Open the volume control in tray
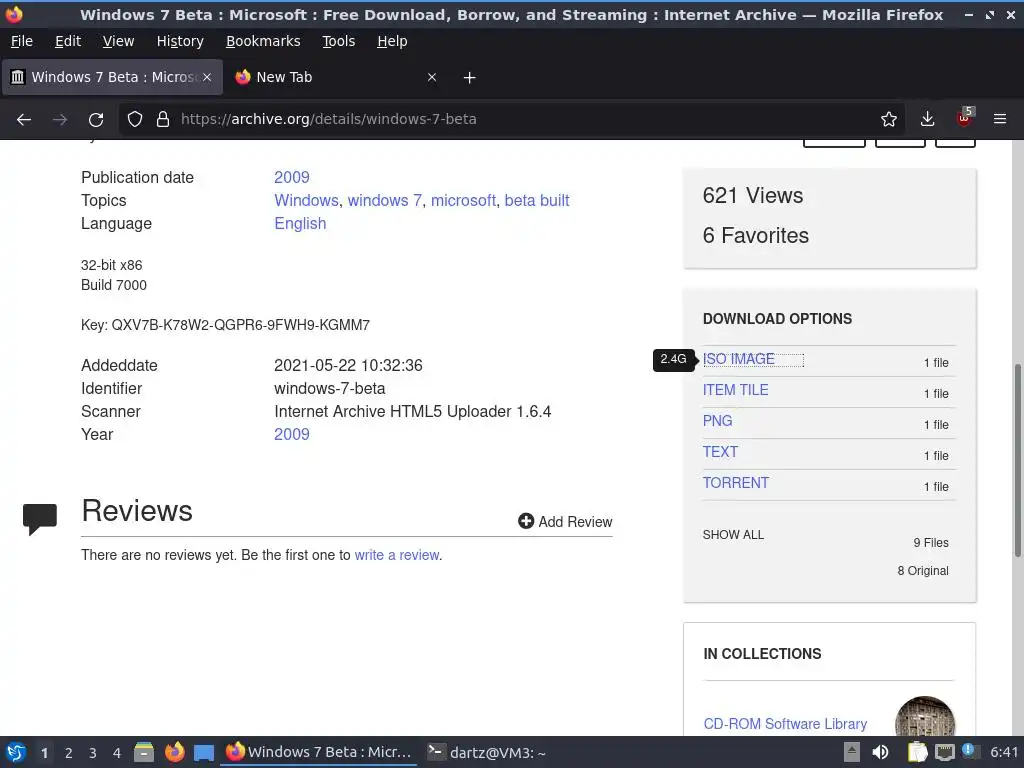Viewport: 1024px width, 768px height. [x=880, y=752]
